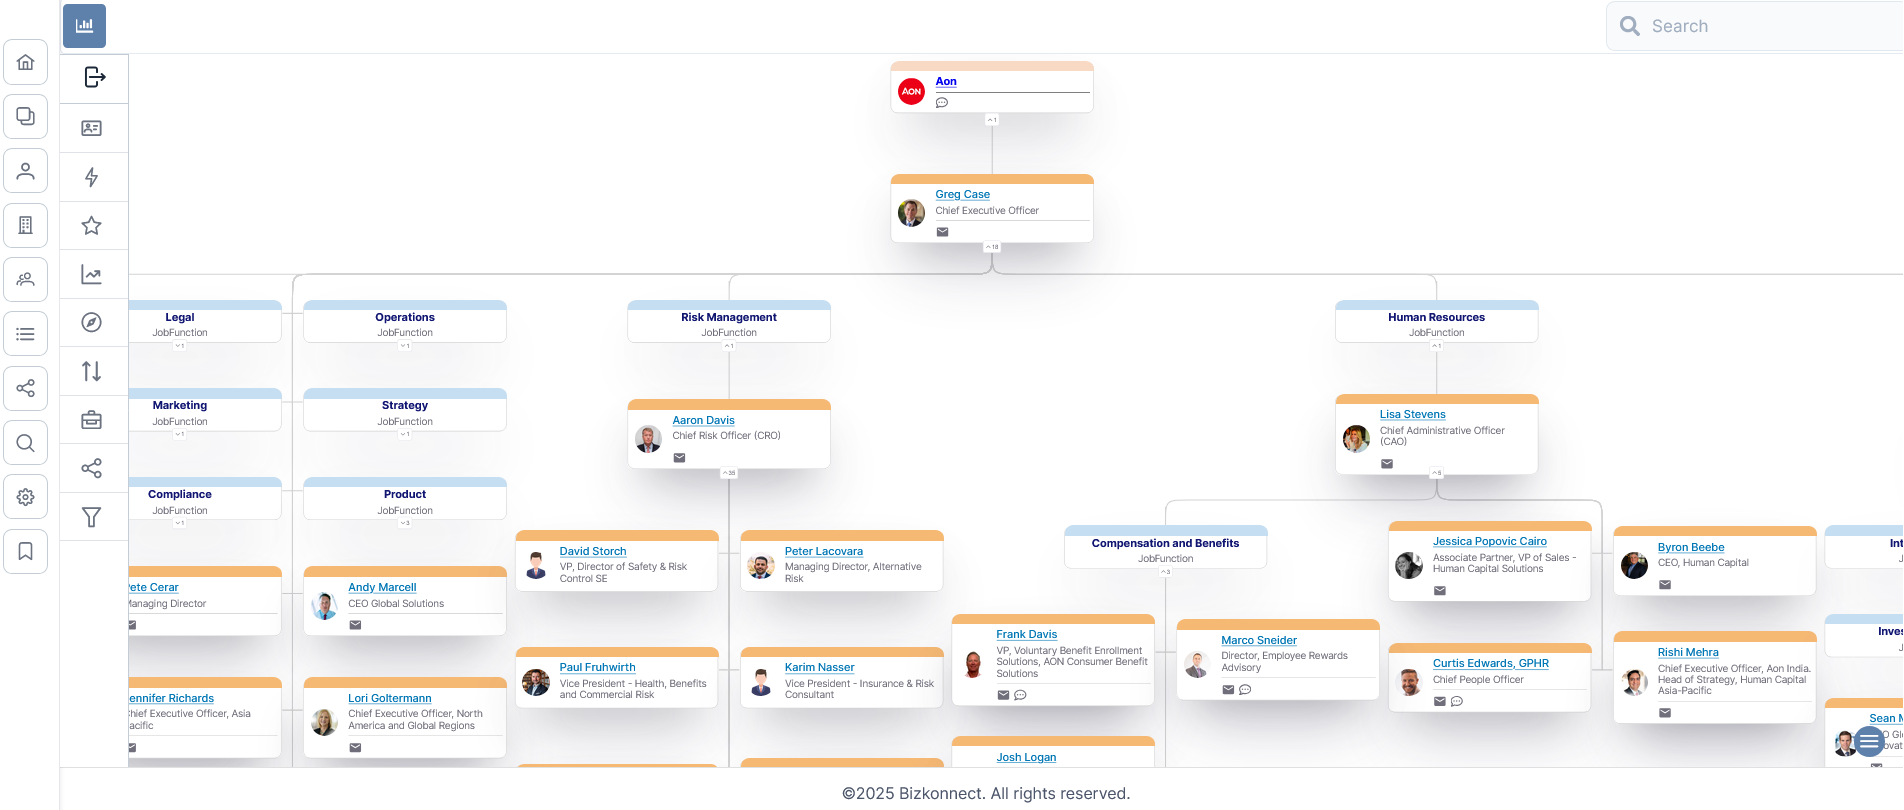Open Karim Nasser profile link
This screenshot has height=810, width=1904.
point(820,667)
